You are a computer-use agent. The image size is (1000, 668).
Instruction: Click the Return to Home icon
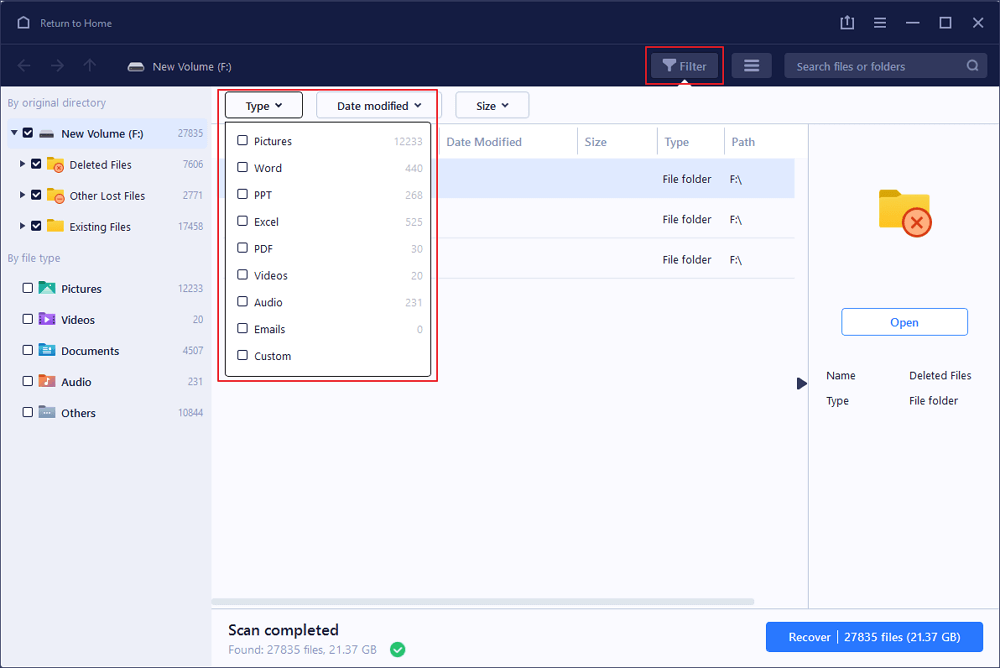pyautogui.click(x=23, y=22)
